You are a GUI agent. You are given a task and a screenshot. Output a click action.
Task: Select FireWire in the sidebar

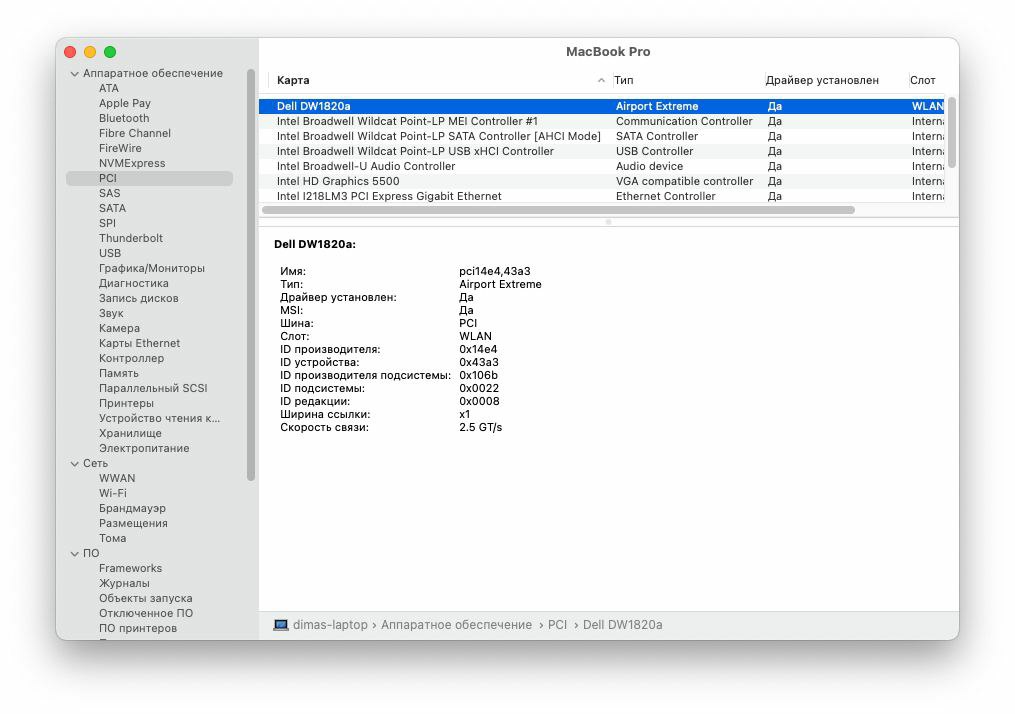point(120,148)
